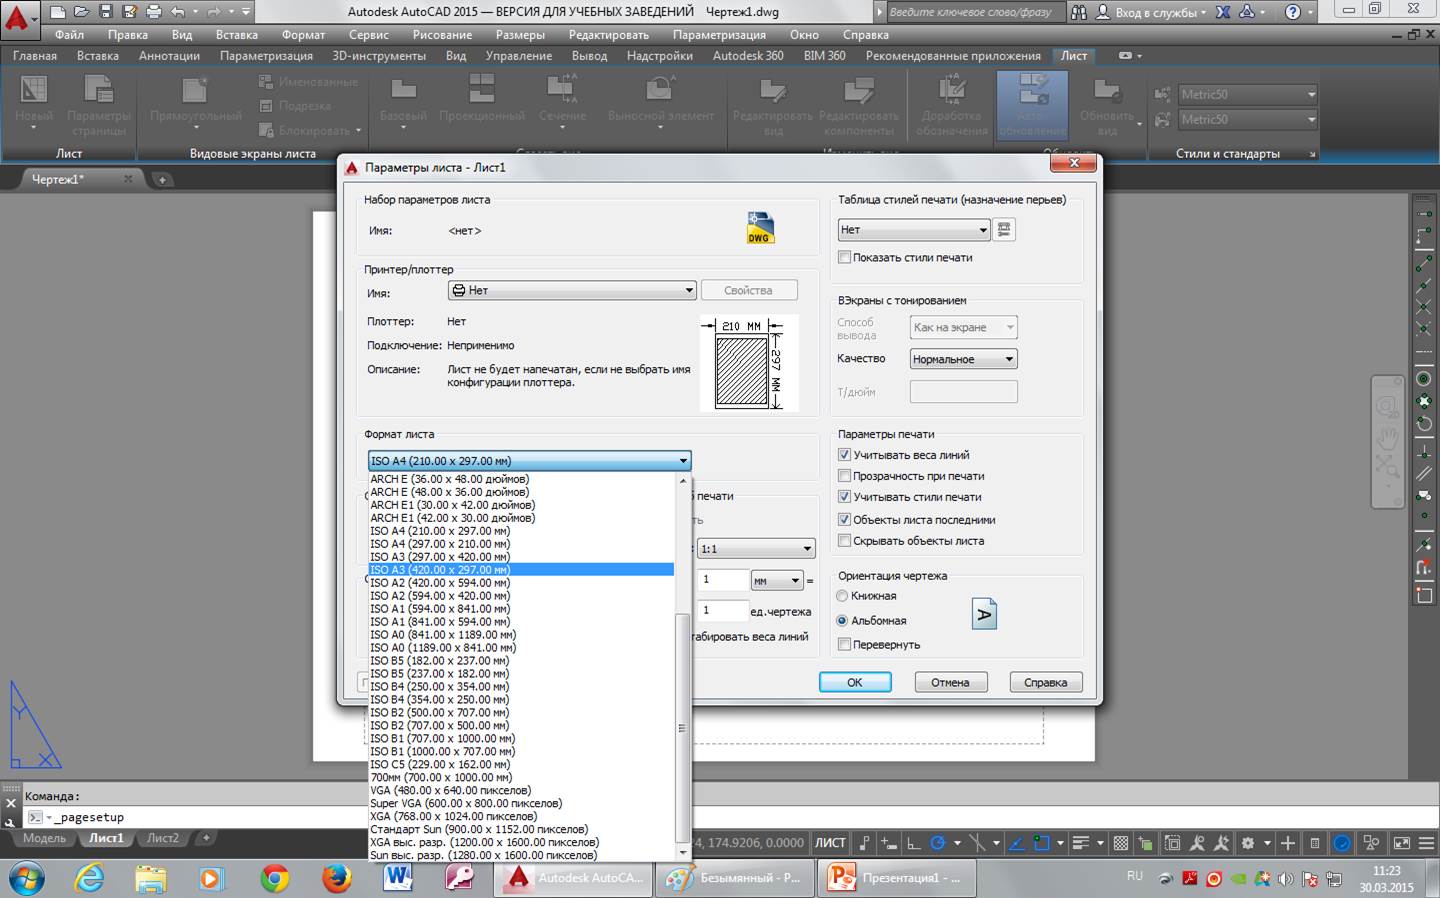Click the binoculars search icon
The width and height of the screenshot is (1440, 898).
point(1079,13)
